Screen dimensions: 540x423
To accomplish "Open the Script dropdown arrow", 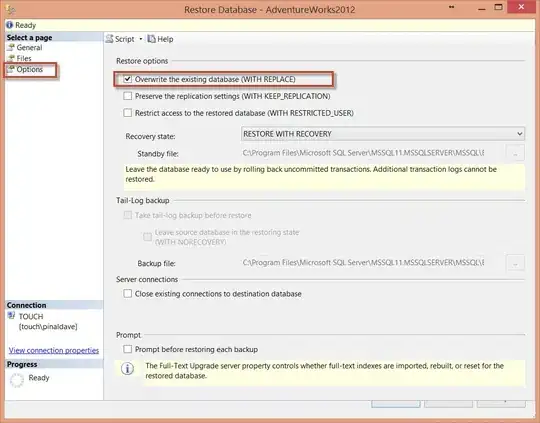I will 141,39.
